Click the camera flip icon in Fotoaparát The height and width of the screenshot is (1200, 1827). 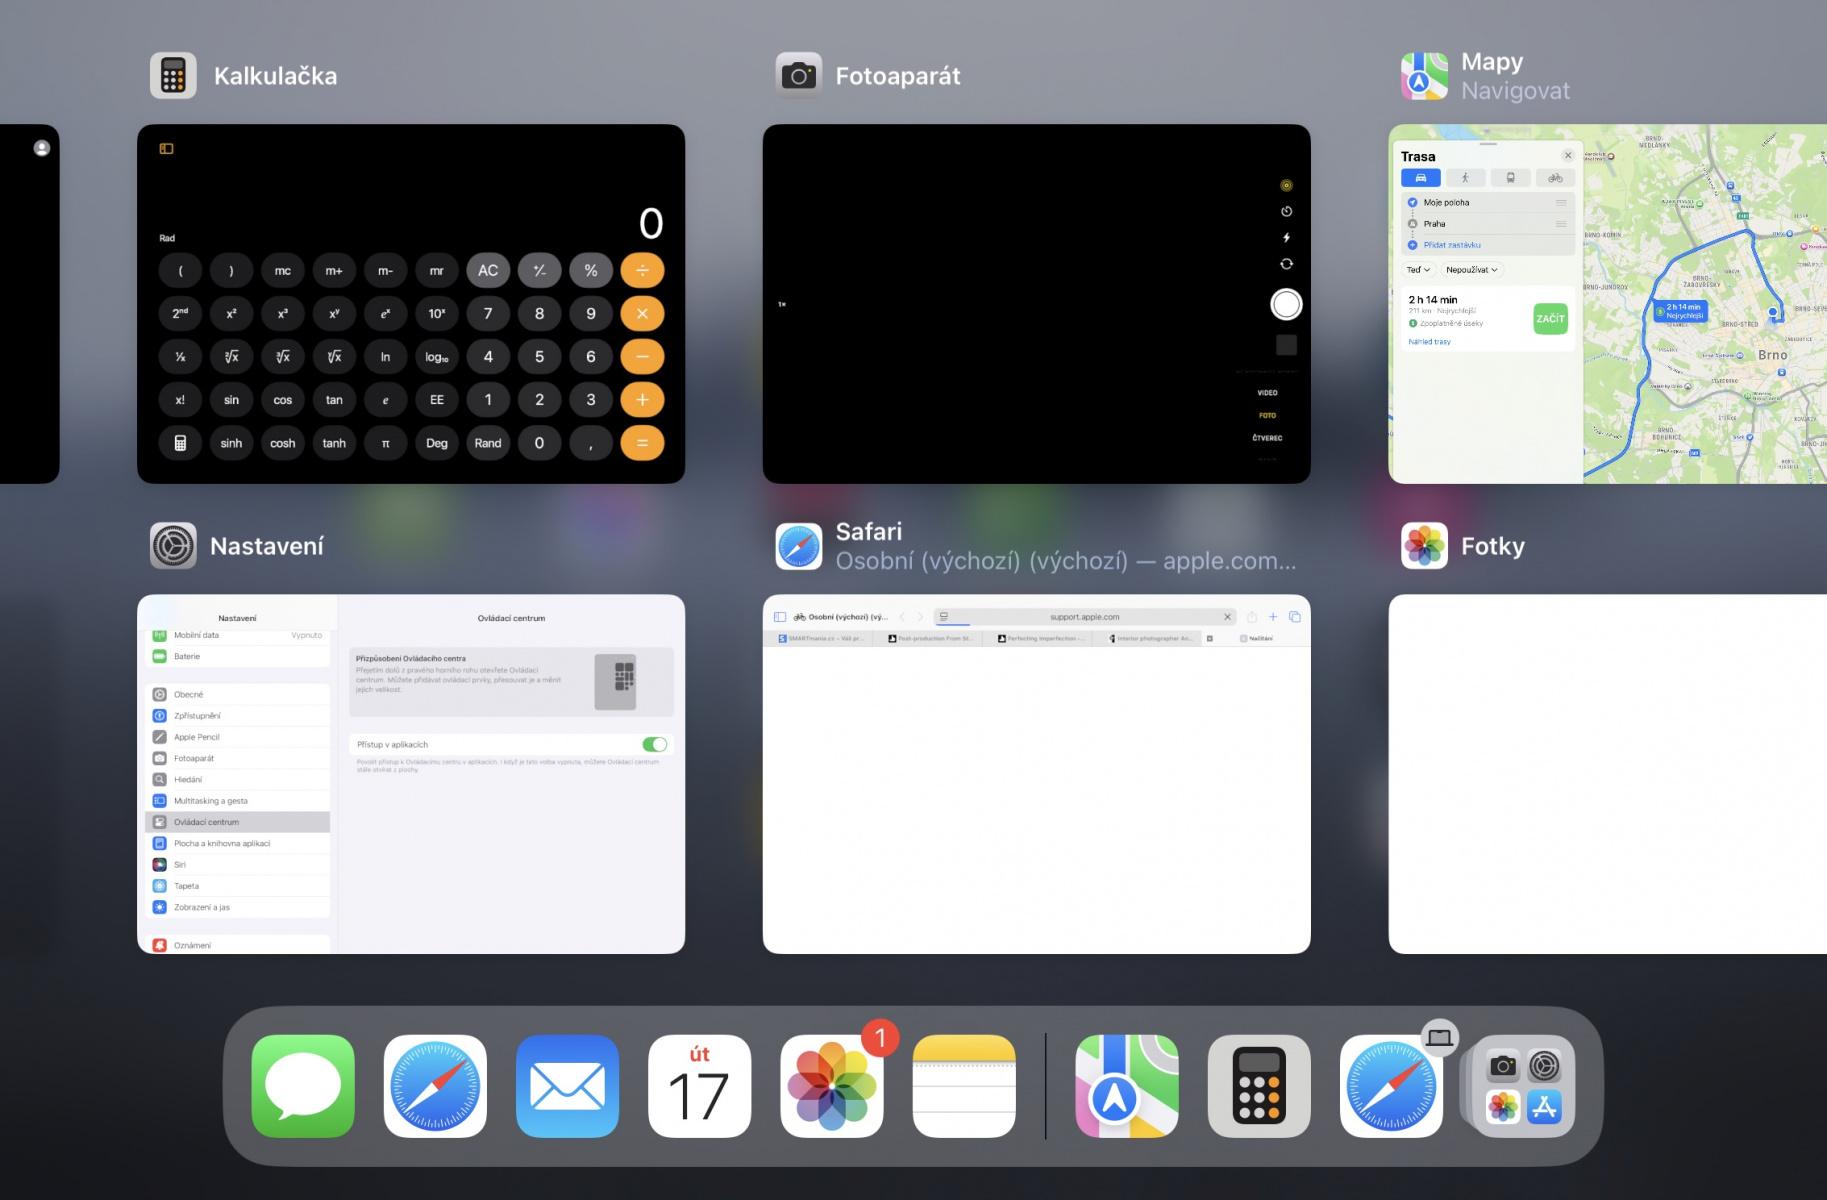click(x=1286, y=264)
